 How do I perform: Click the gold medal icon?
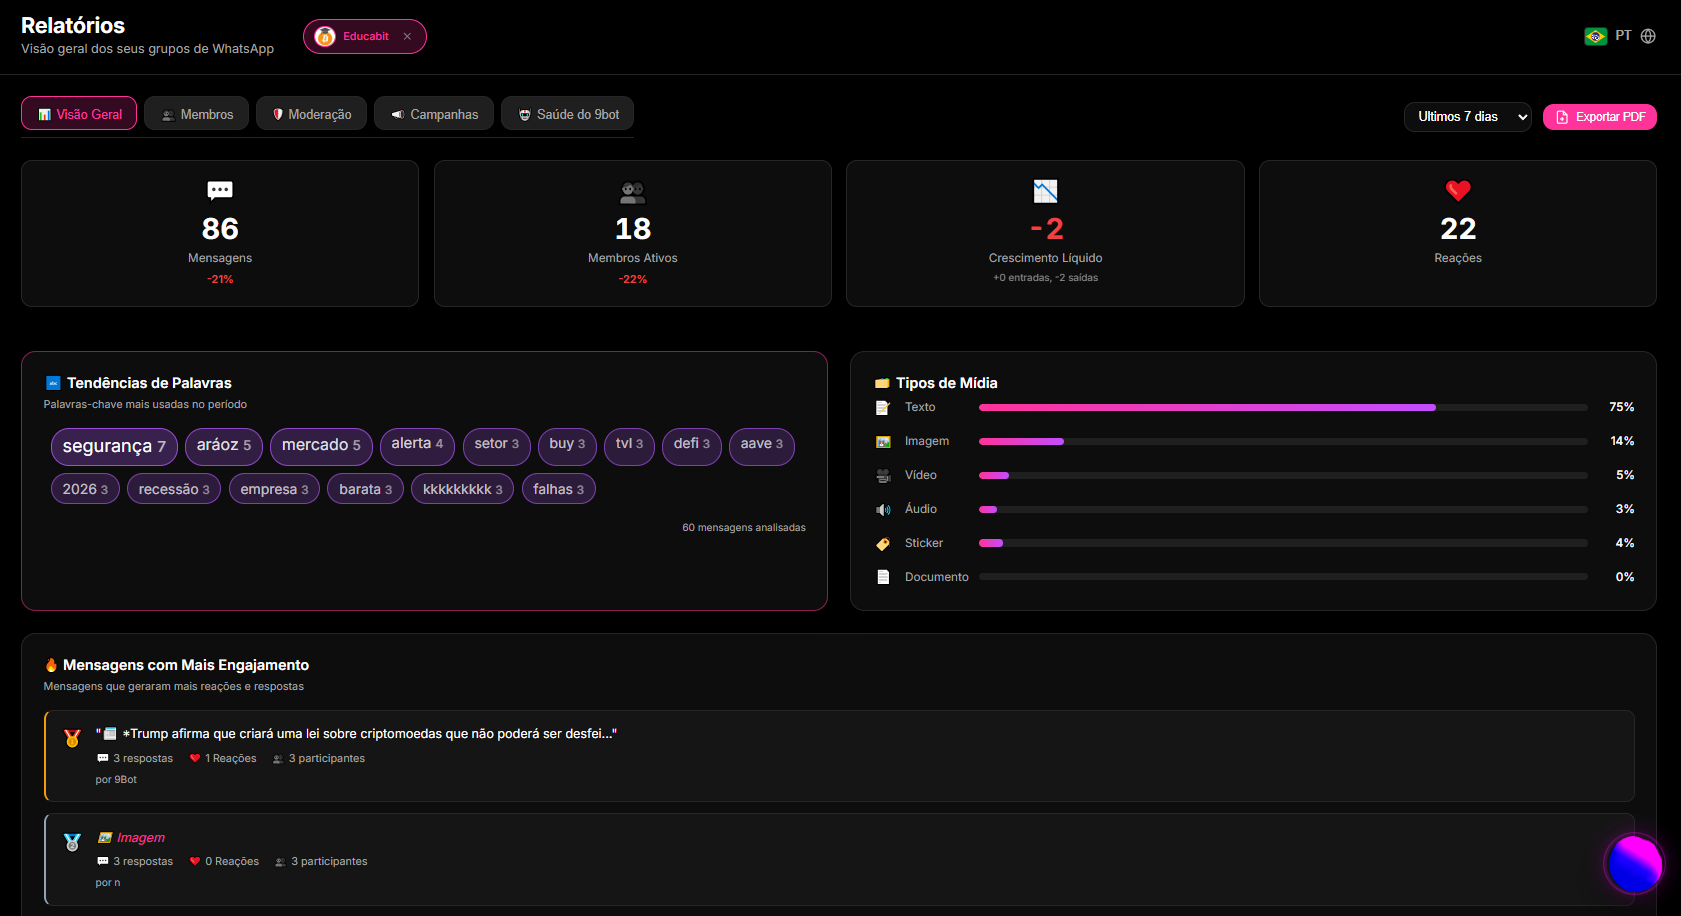pos(72,738)
